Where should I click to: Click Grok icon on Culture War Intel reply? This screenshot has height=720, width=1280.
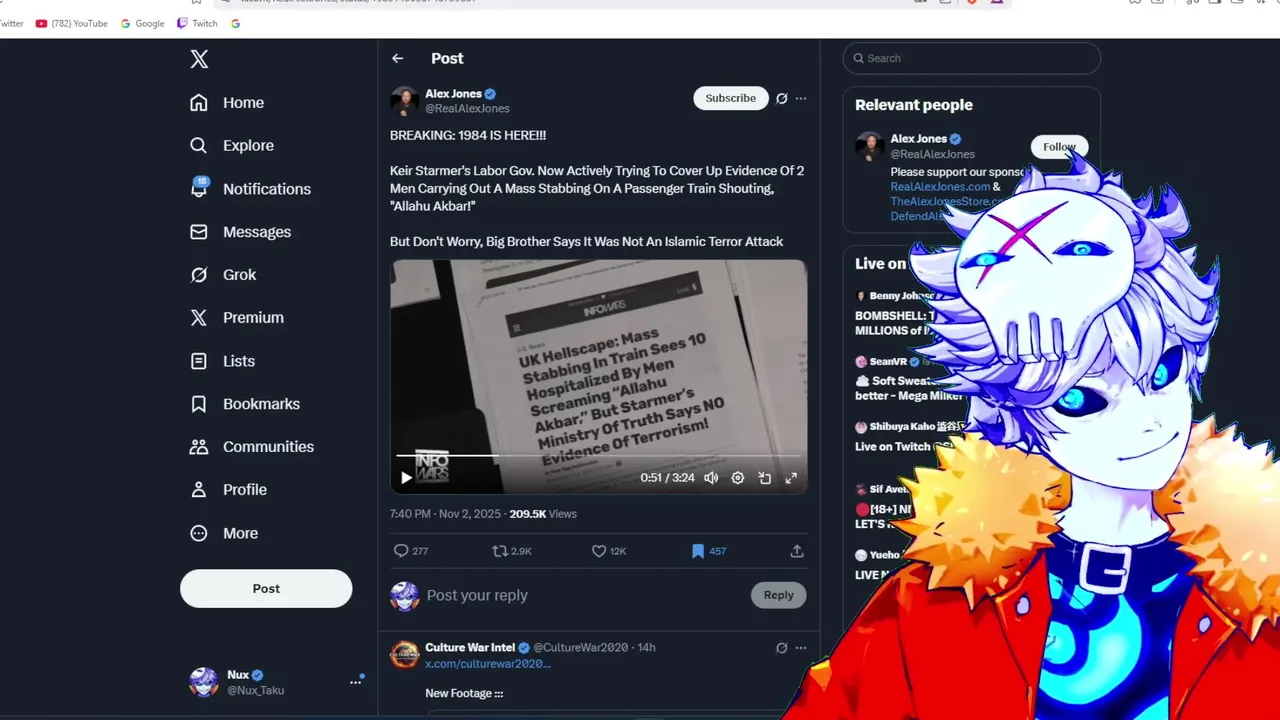tap(782, 648)
